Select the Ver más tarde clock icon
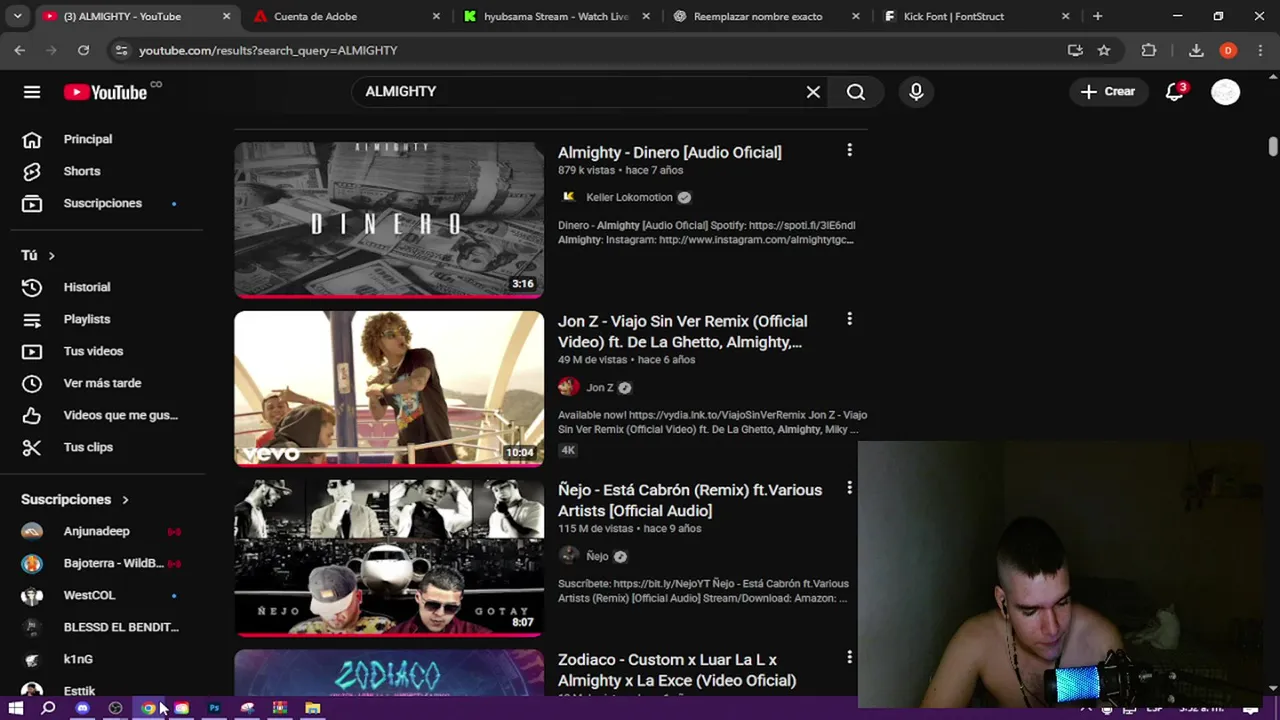This screenshot has height=720, width=1280. click(32, 383)
